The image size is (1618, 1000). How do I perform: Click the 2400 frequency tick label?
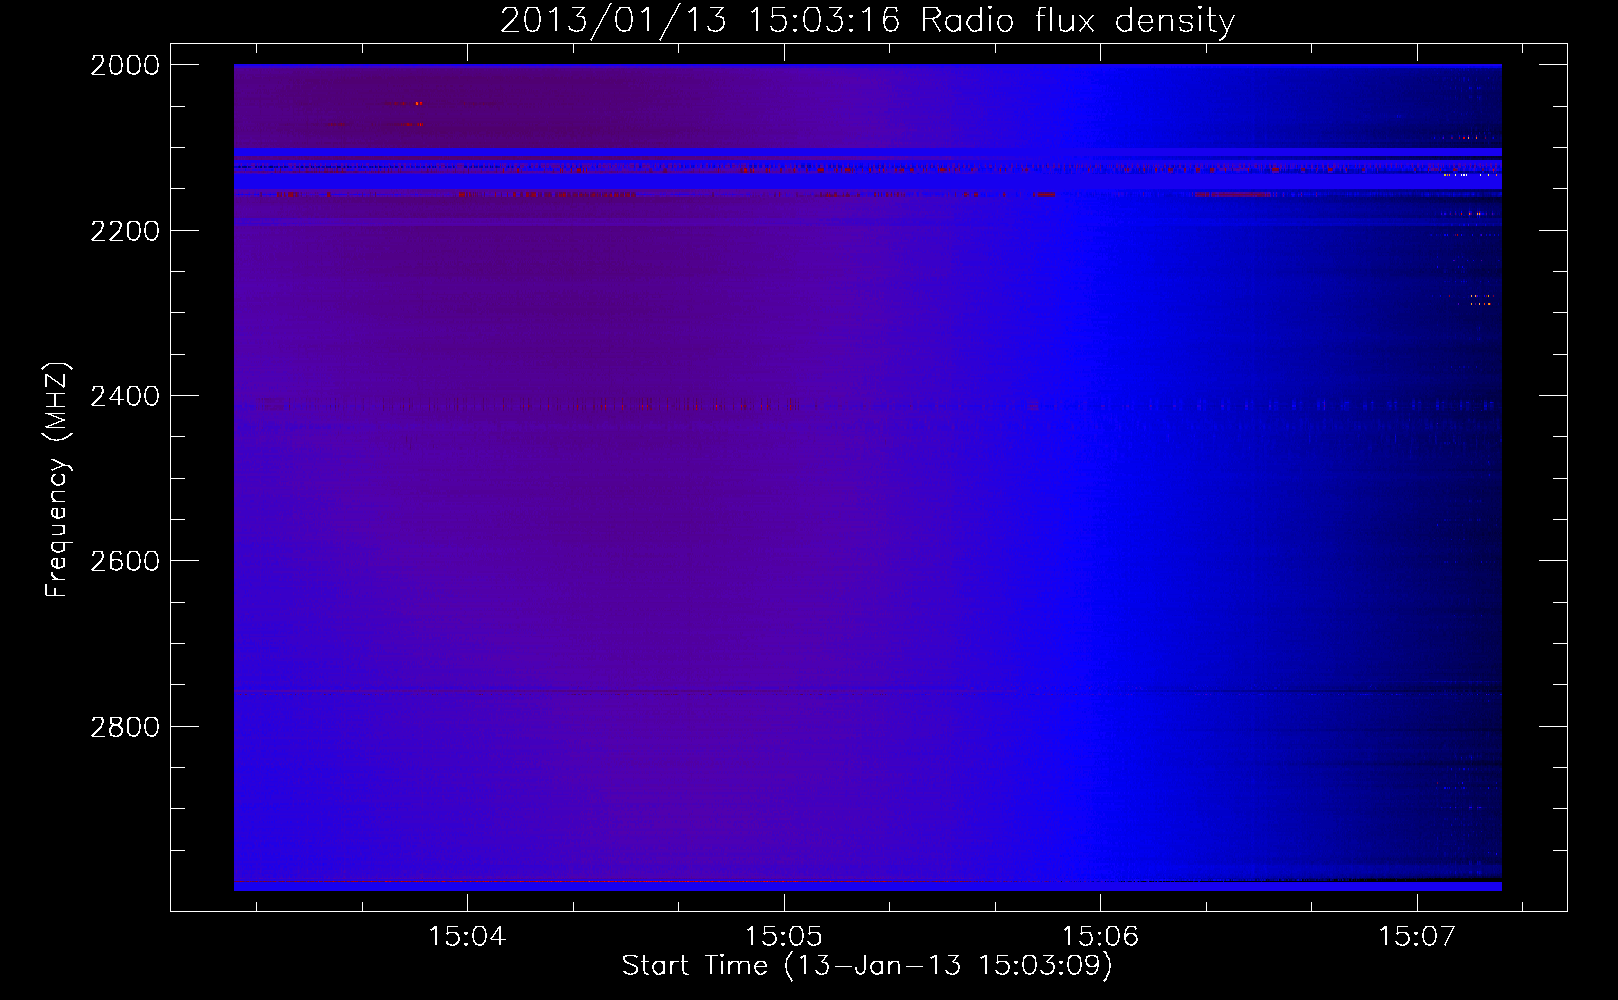click(x=125, y=396)
